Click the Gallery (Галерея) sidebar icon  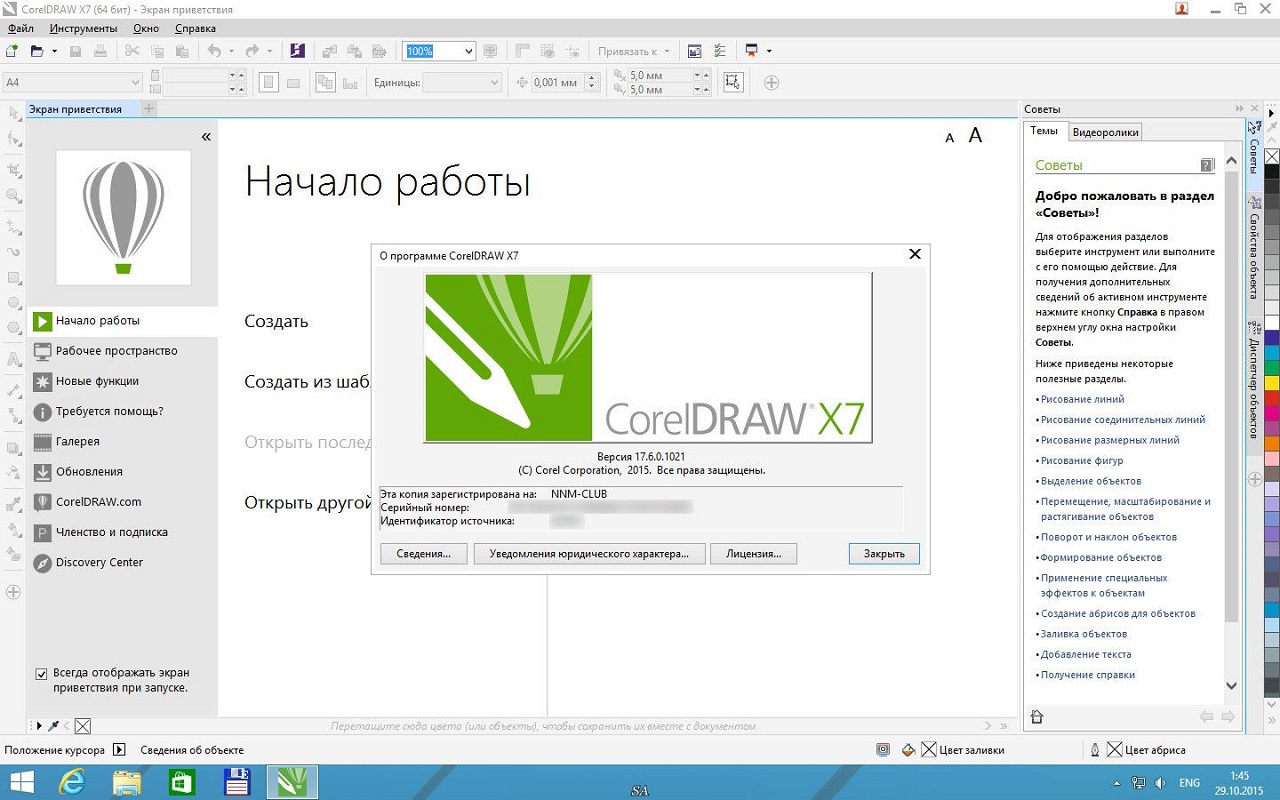tap(42, 442)
